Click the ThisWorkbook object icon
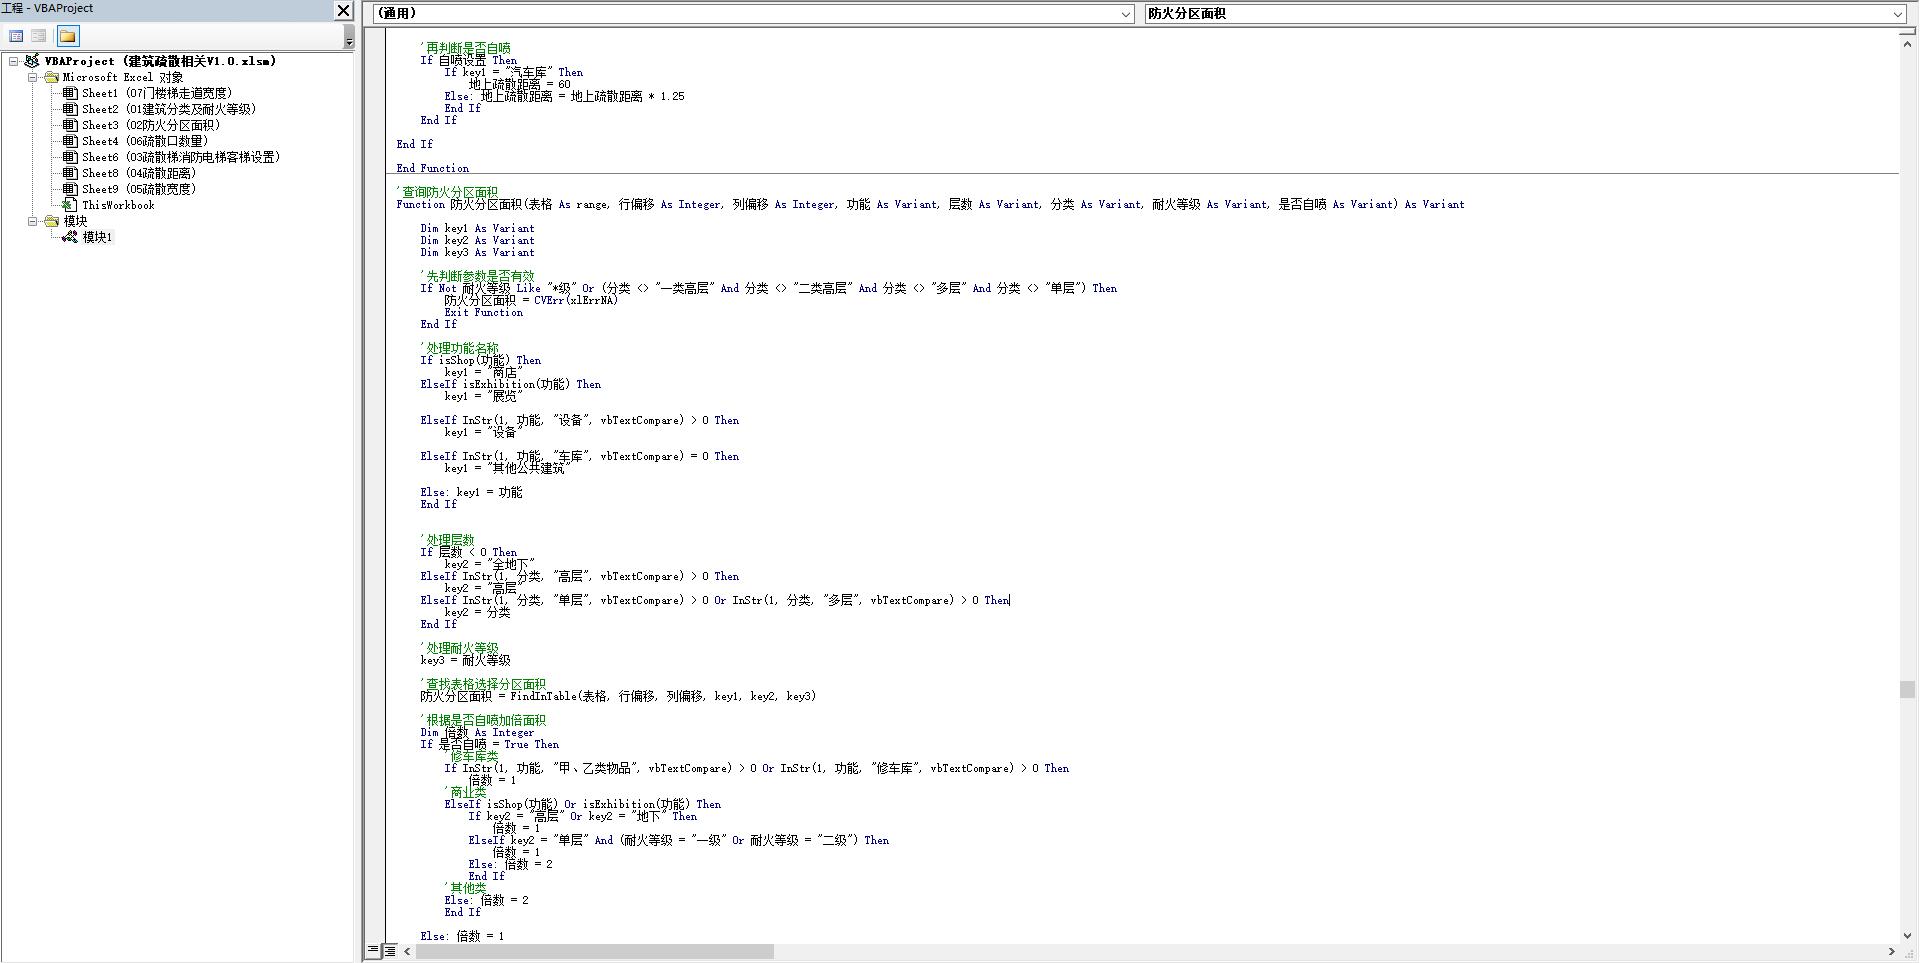Screen dimensions: 1920x963 pos(70,205)
